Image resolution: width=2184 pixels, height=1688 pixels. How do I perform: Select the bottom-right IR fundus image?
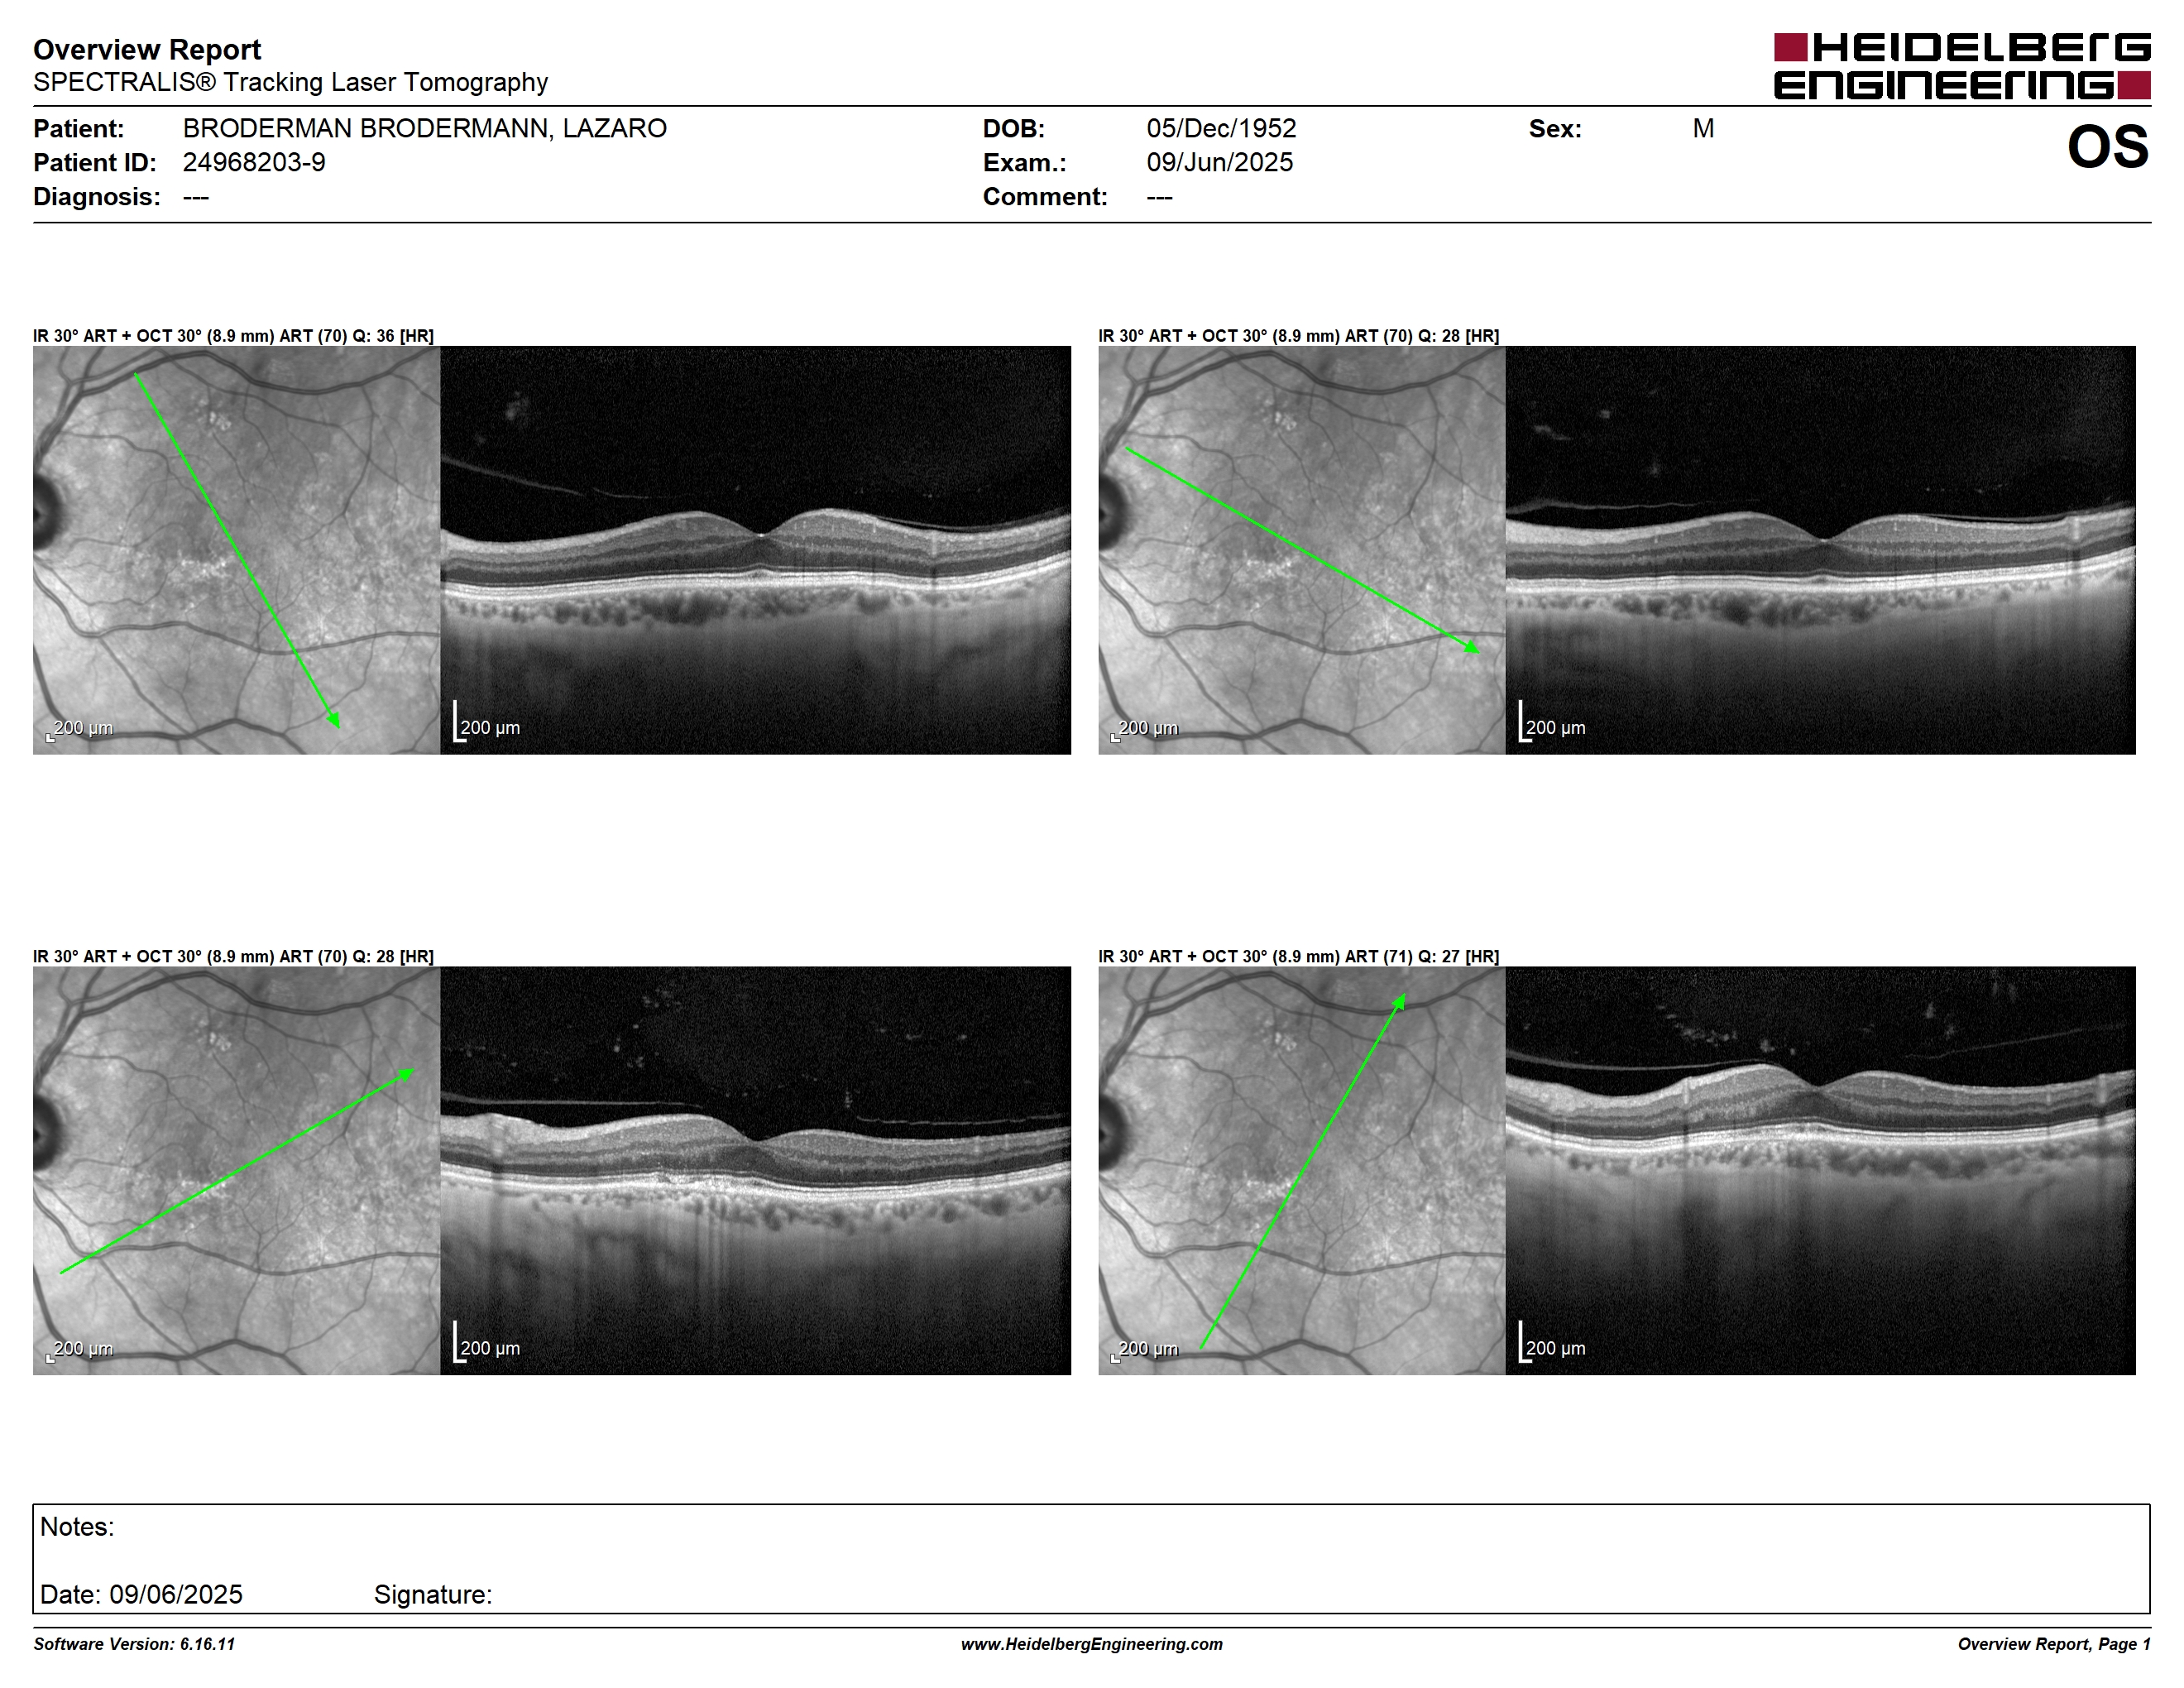(x=1301, y=1170)
